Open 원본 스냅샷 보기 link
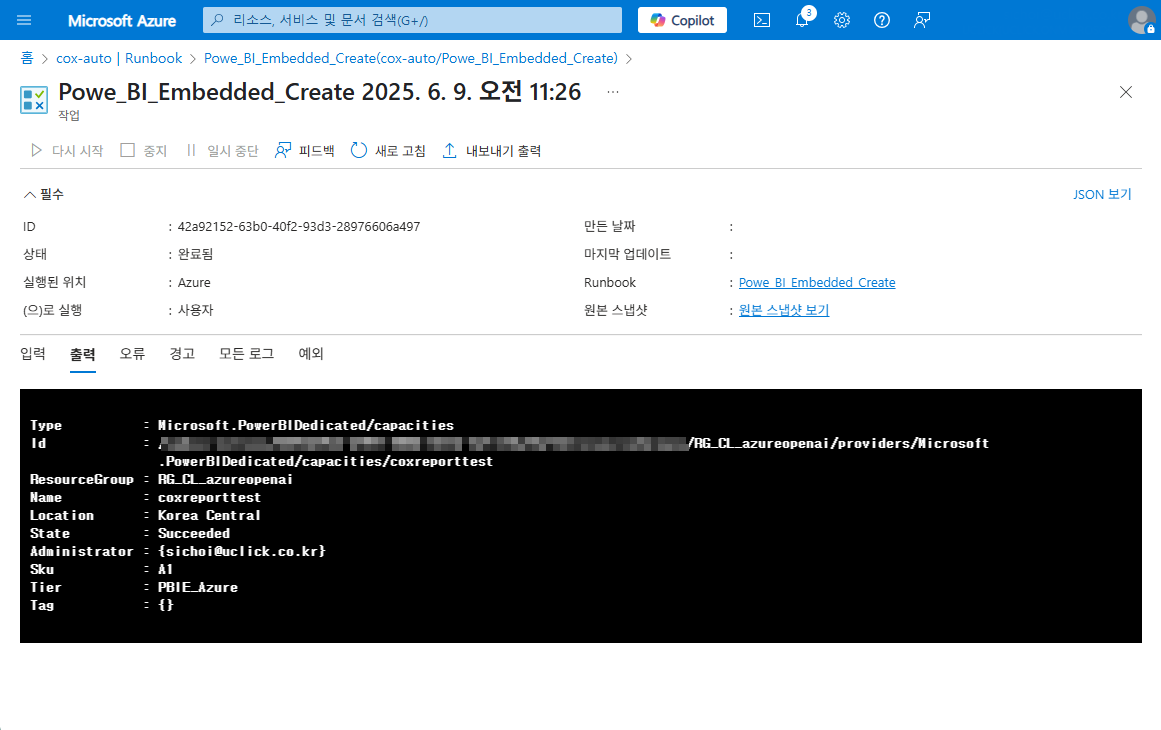 click(x=783, y=310)
